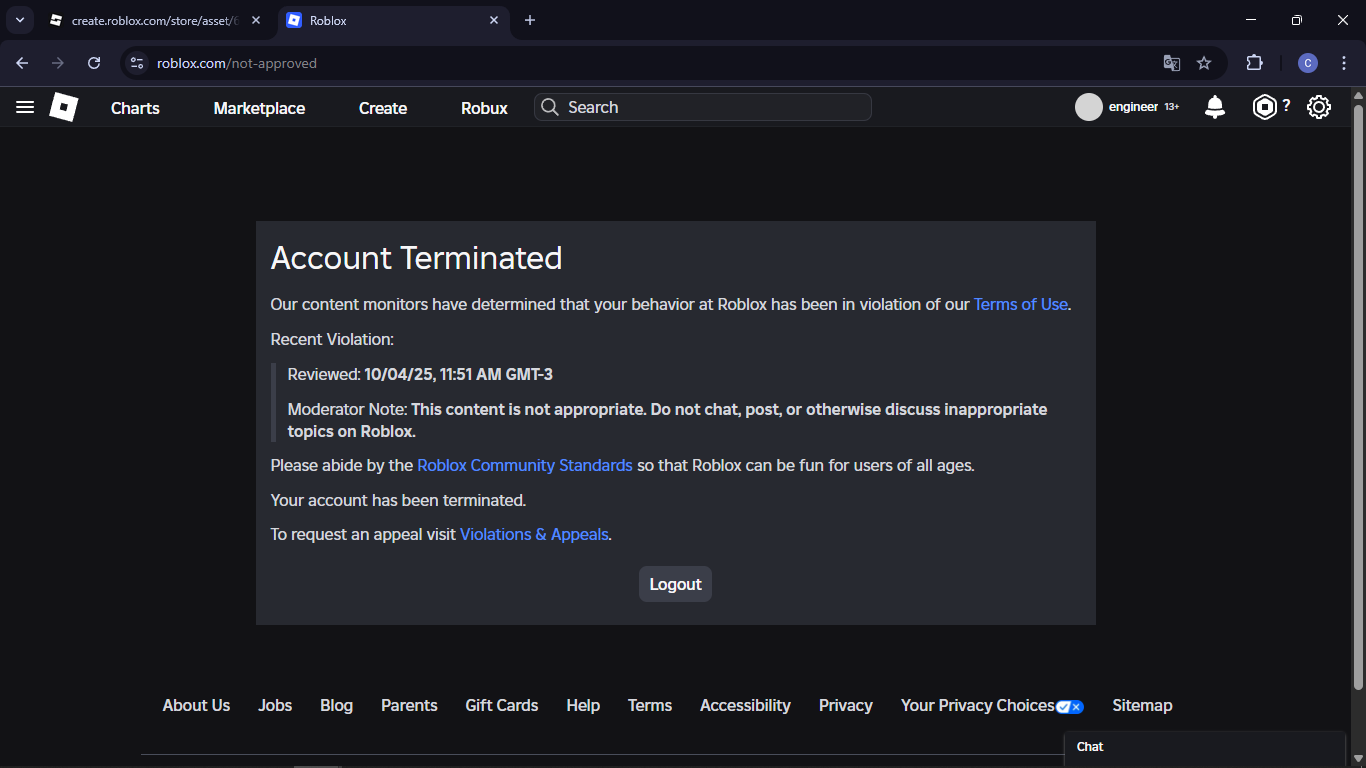This screenshot has height=768, width=1366.
Task: Click the Roblox logo home icon
Action: (x=64, y=107)
